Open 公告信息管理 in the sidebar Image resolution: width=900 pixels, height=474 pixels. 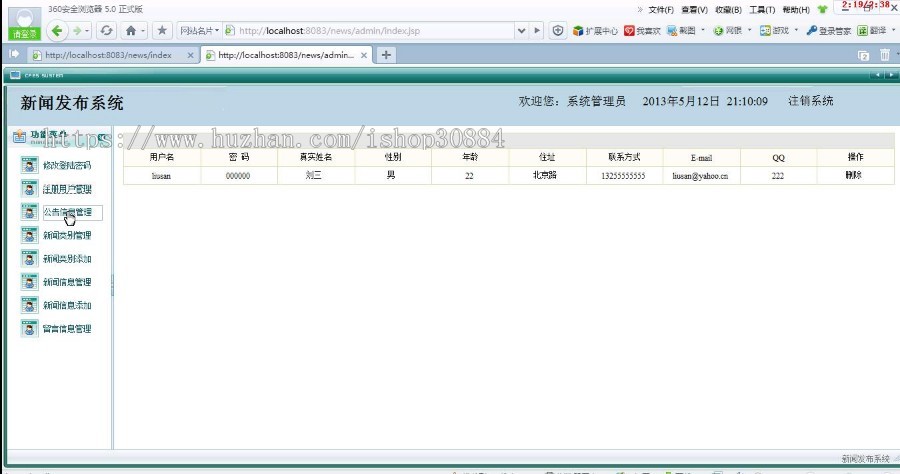(68, 212)
